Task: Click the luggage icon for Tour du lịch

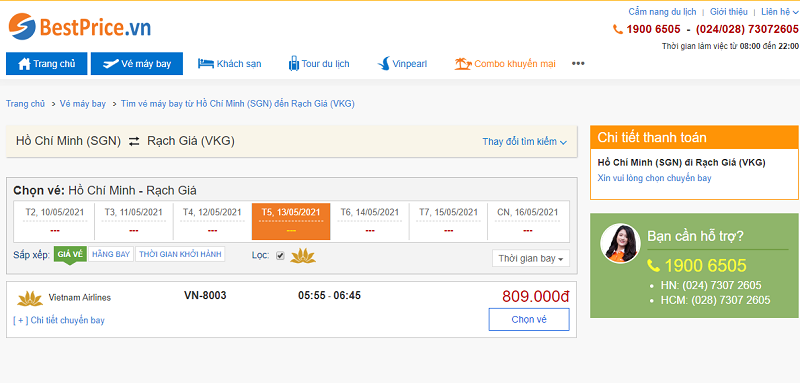Action: [x=294, y=63]
